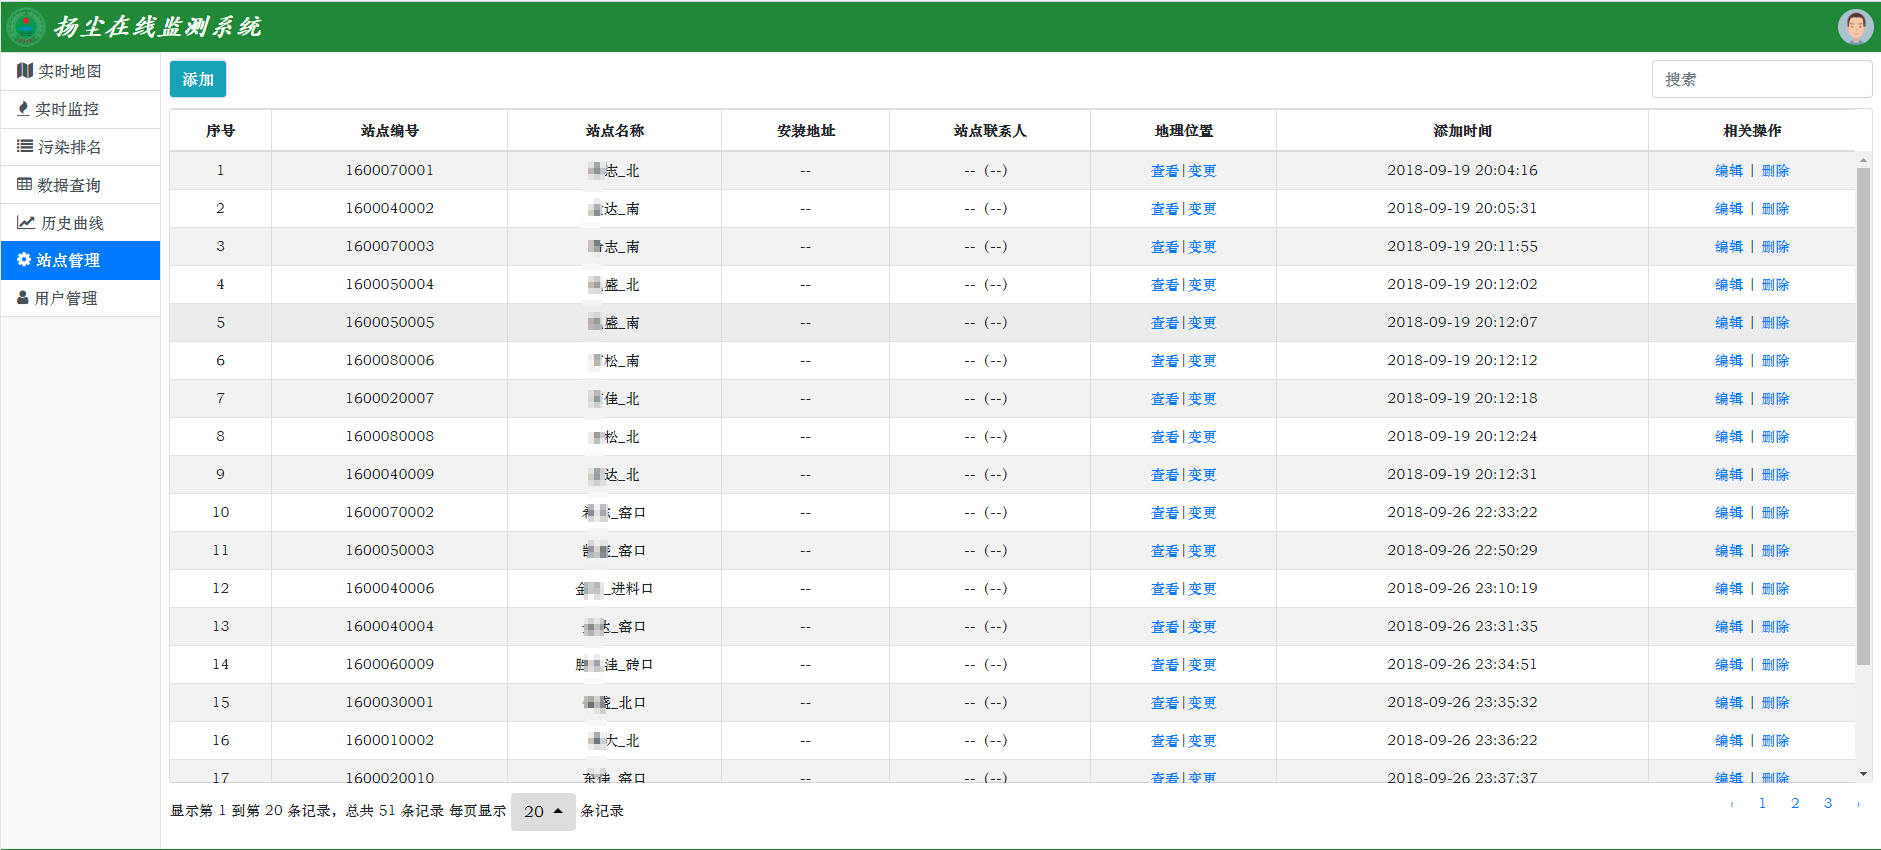Click the vertical scrollbar down arrow of the table
Screen dimensions: 1881x850
(x=1863, y=774)
